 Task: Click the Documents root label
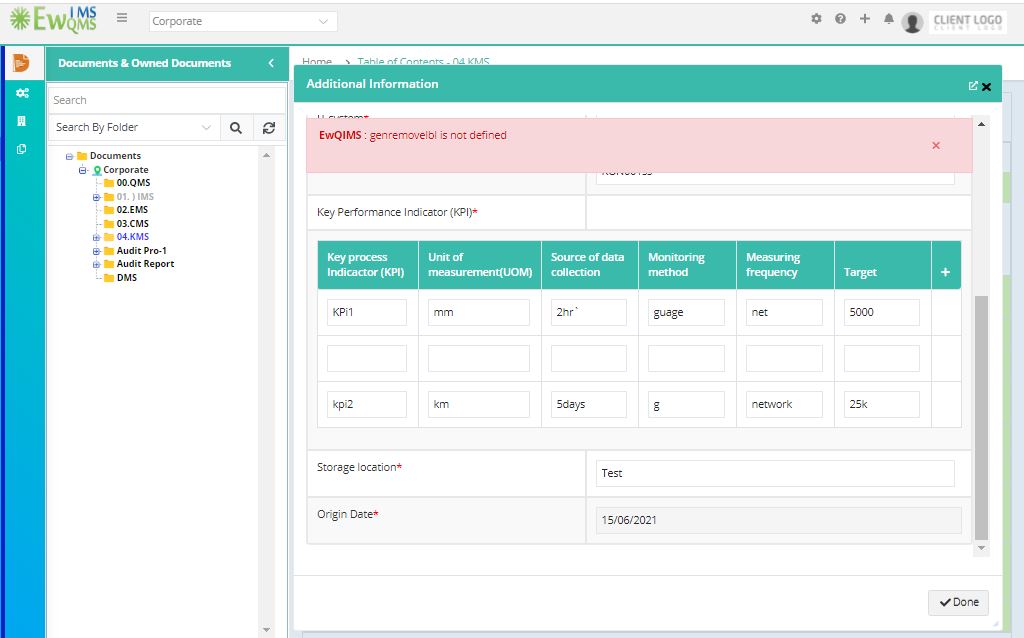[x=116, y=156]
